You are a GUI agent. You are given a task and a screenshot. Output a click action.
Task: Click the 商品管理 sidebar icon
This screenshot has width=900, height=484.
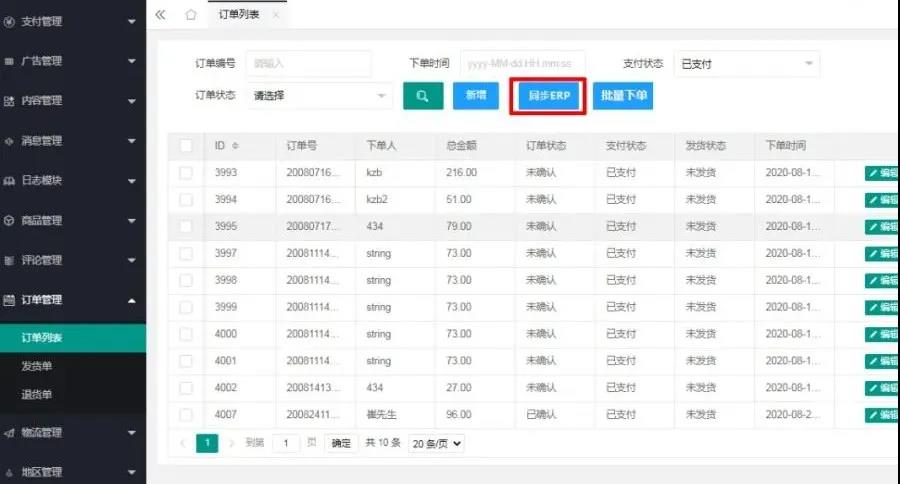(x=9, y=220)
